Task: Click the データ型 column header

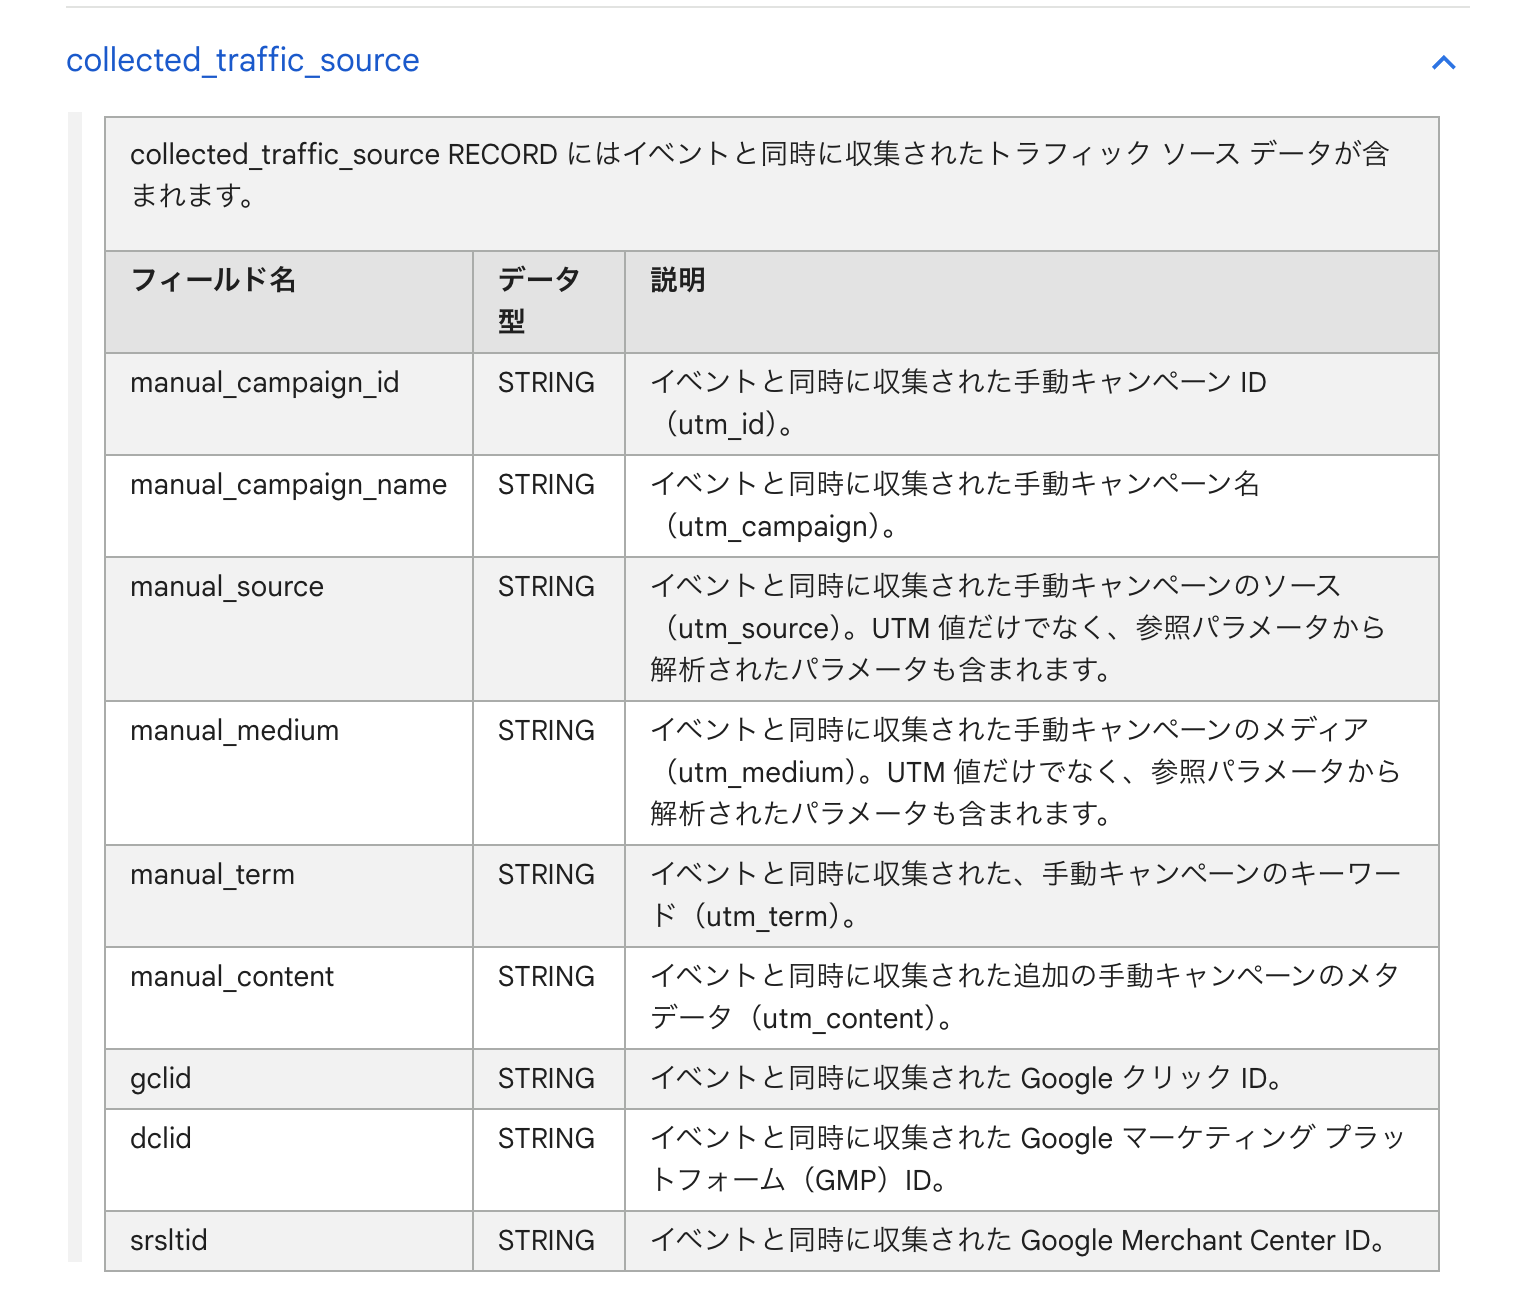Action: (x=538, y=300)
